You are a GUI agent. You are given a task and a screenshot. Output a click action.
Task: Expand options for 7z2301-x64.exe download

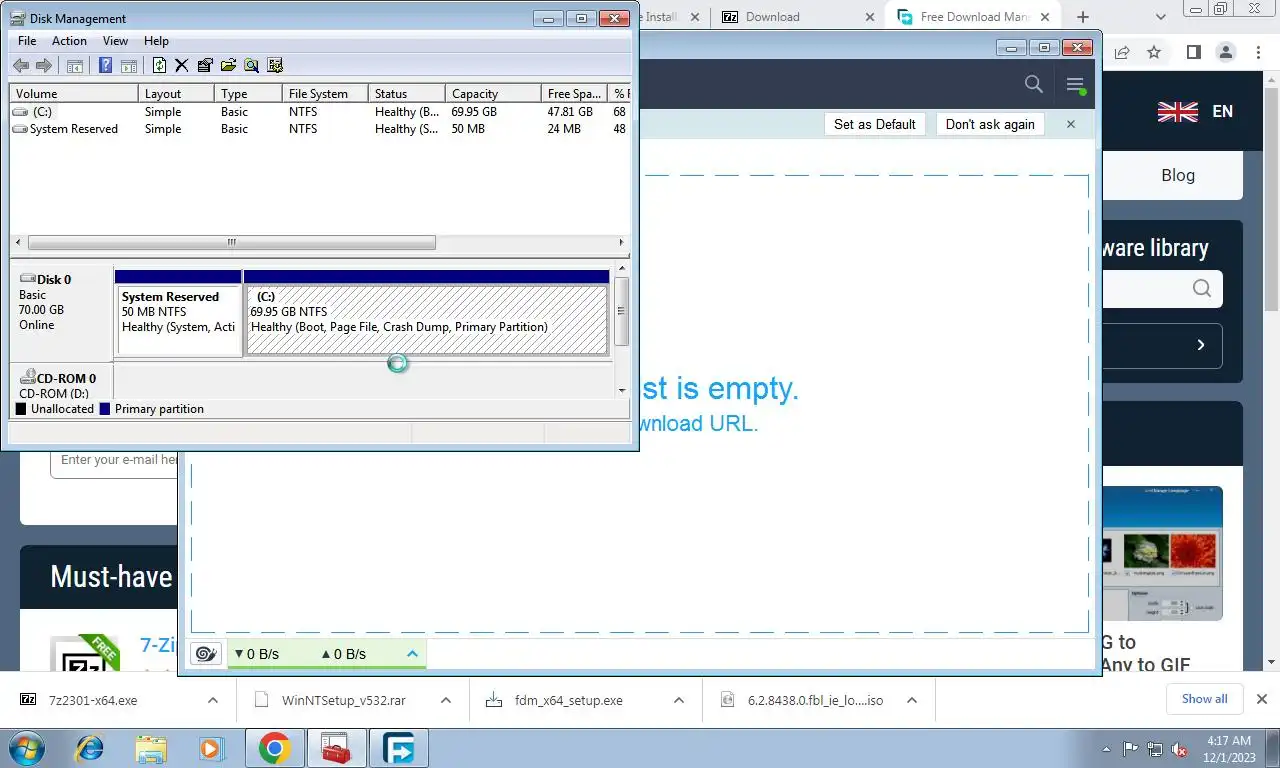tap(213, 700)
